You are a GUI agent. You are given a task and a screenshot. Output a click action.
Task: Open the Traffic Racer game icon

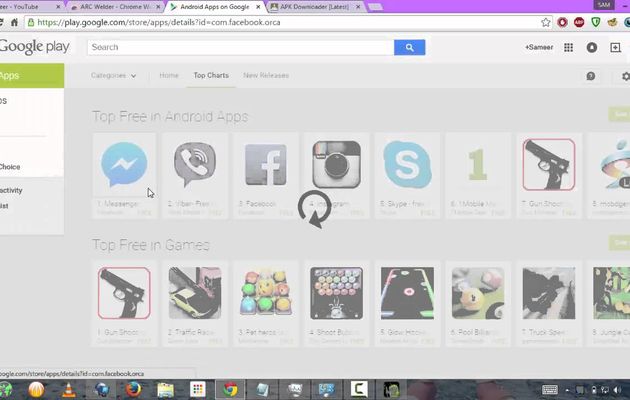pos(195,293)
